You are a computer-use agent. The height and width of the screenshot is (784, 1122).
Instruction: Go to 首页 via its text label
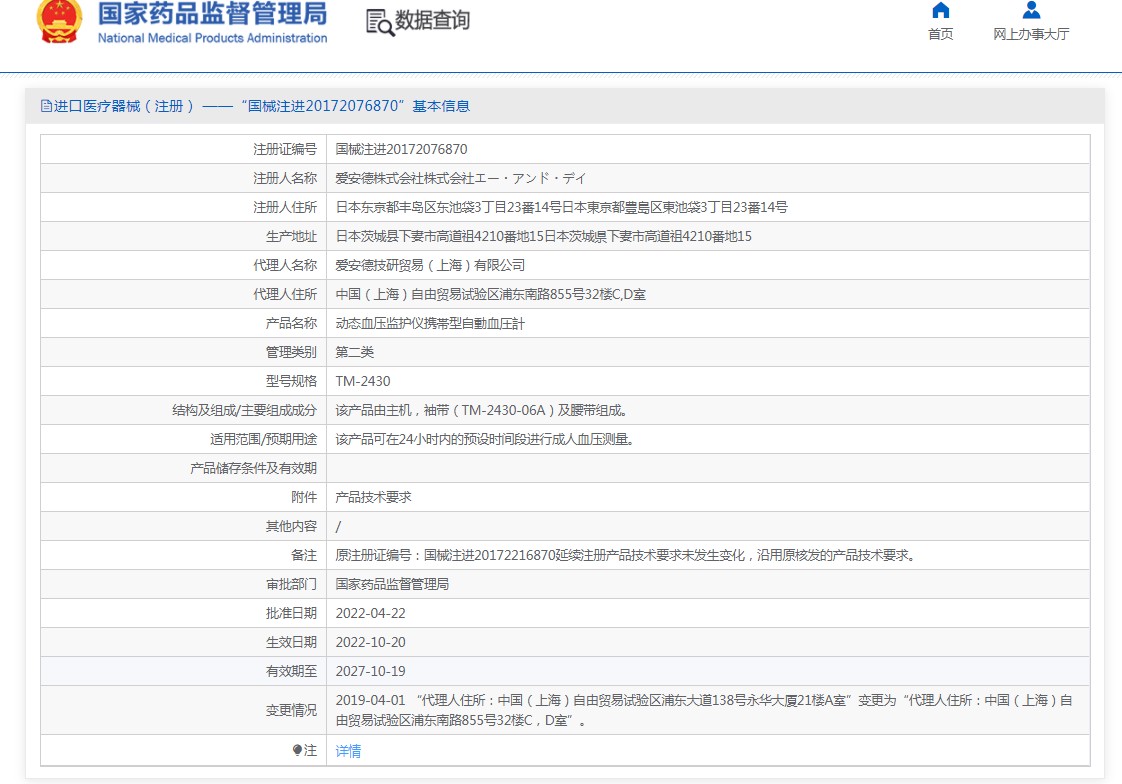[940, 34]
